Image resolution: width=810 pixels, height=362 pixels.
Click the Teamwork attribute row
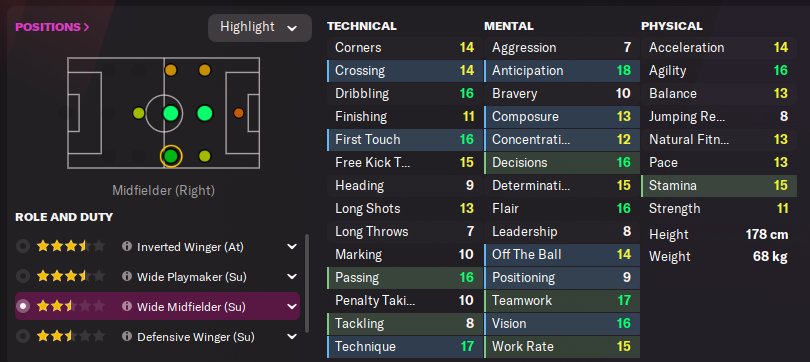(x=562, y=301)
